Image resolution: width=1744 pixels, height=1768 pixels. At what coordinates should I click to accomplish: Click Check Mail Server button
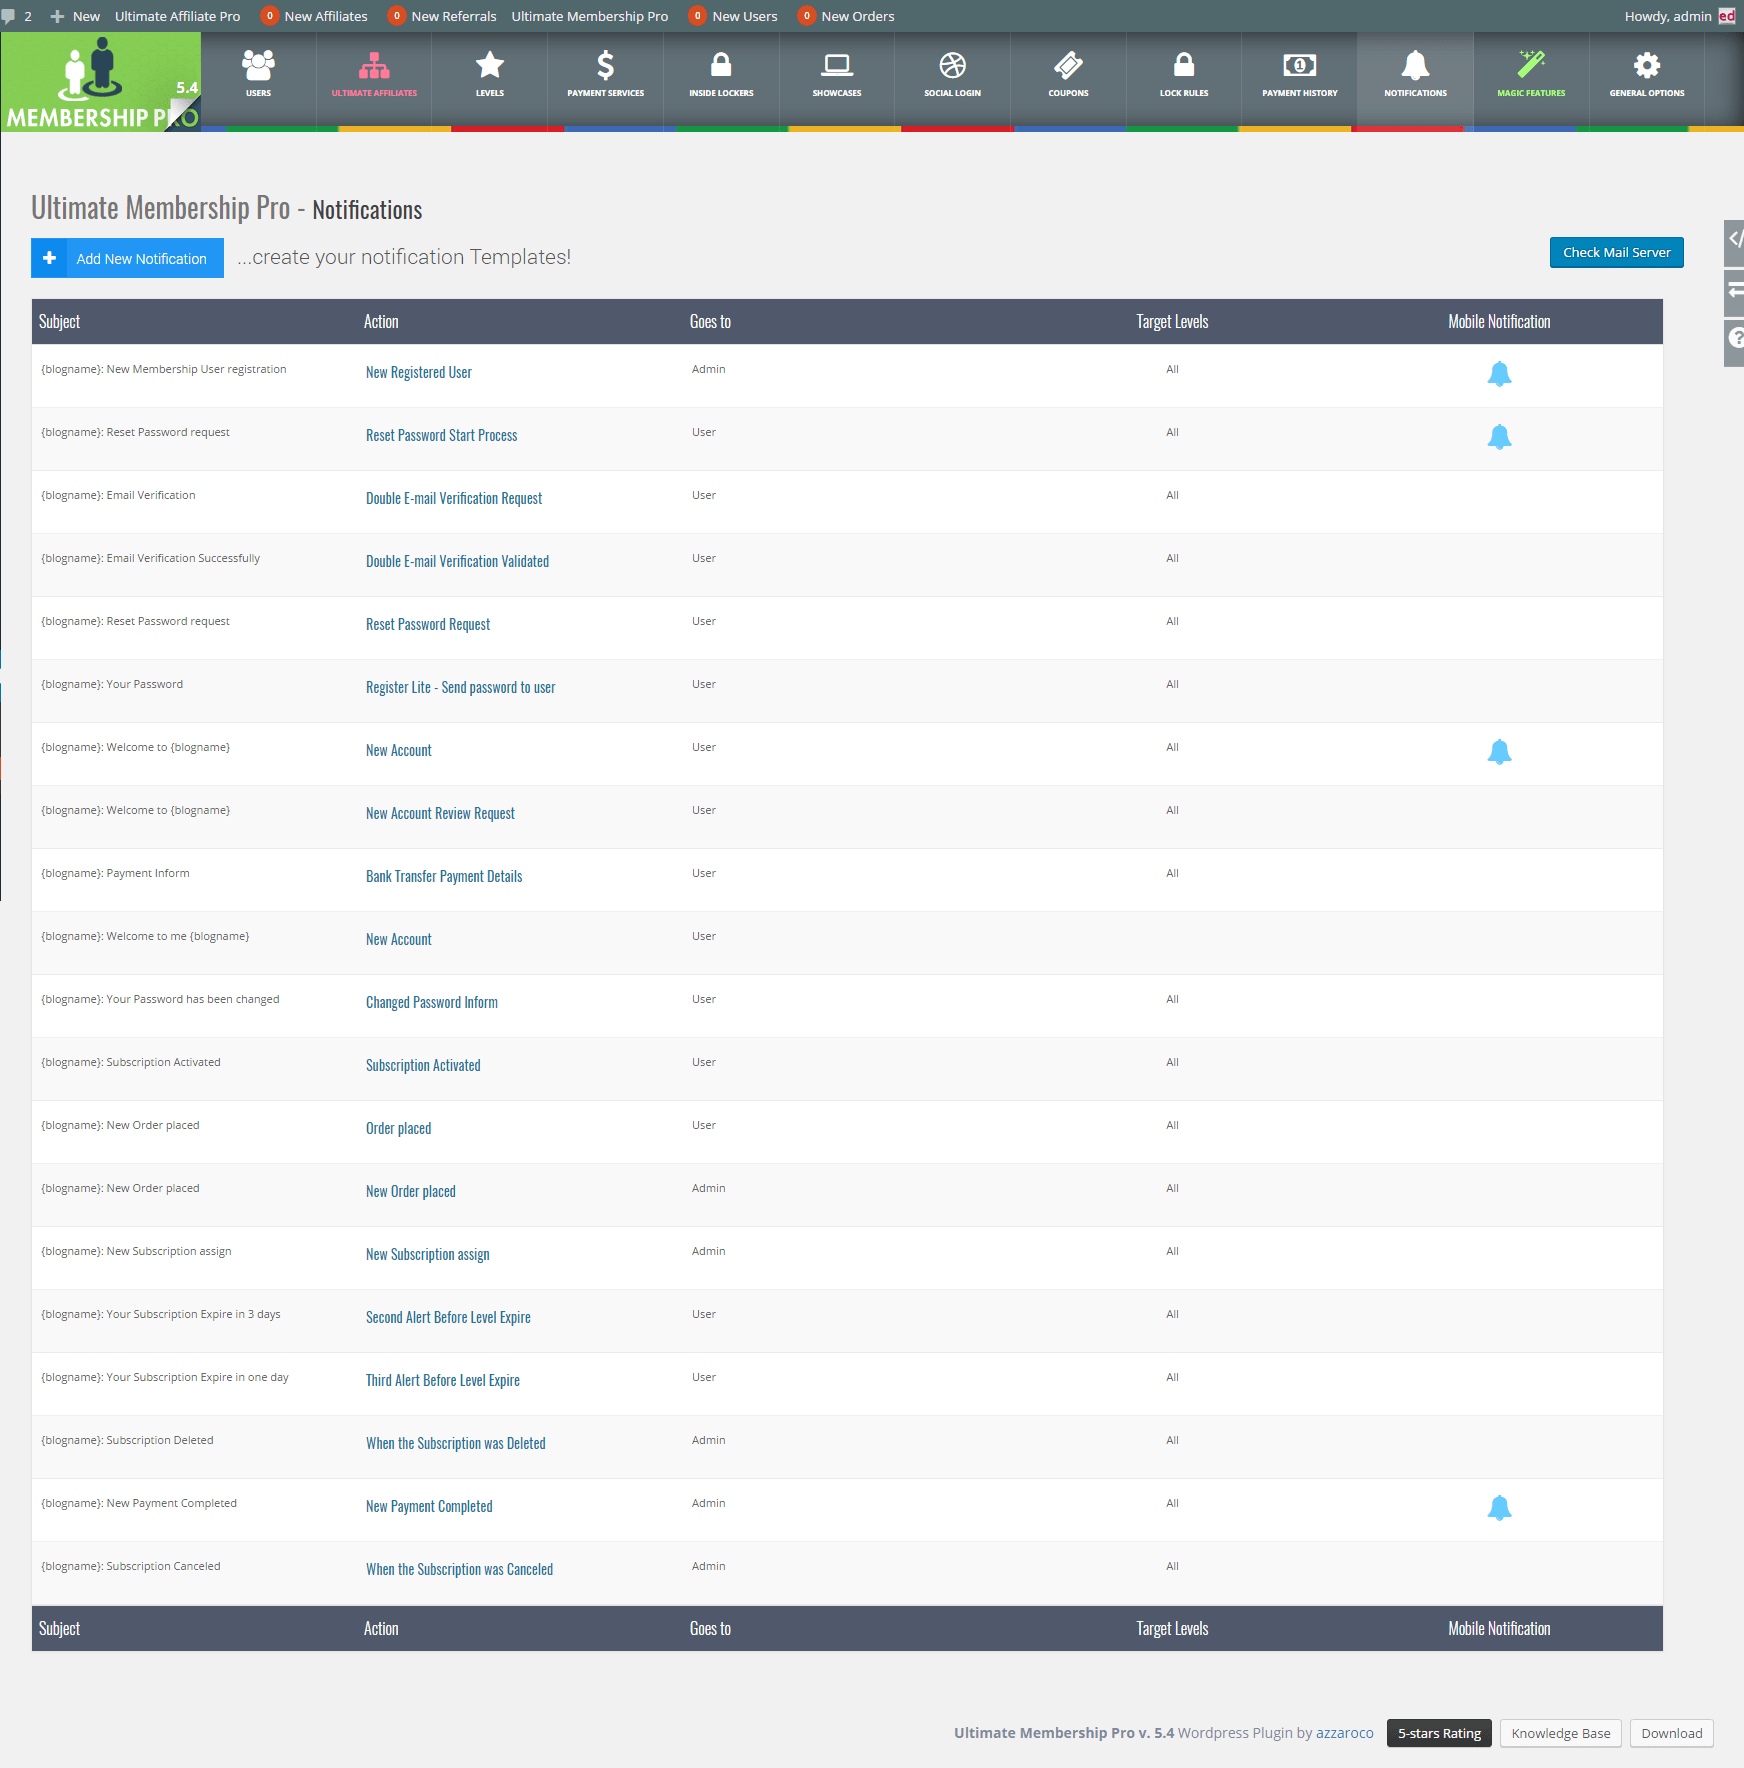(x=1616, y=253)
